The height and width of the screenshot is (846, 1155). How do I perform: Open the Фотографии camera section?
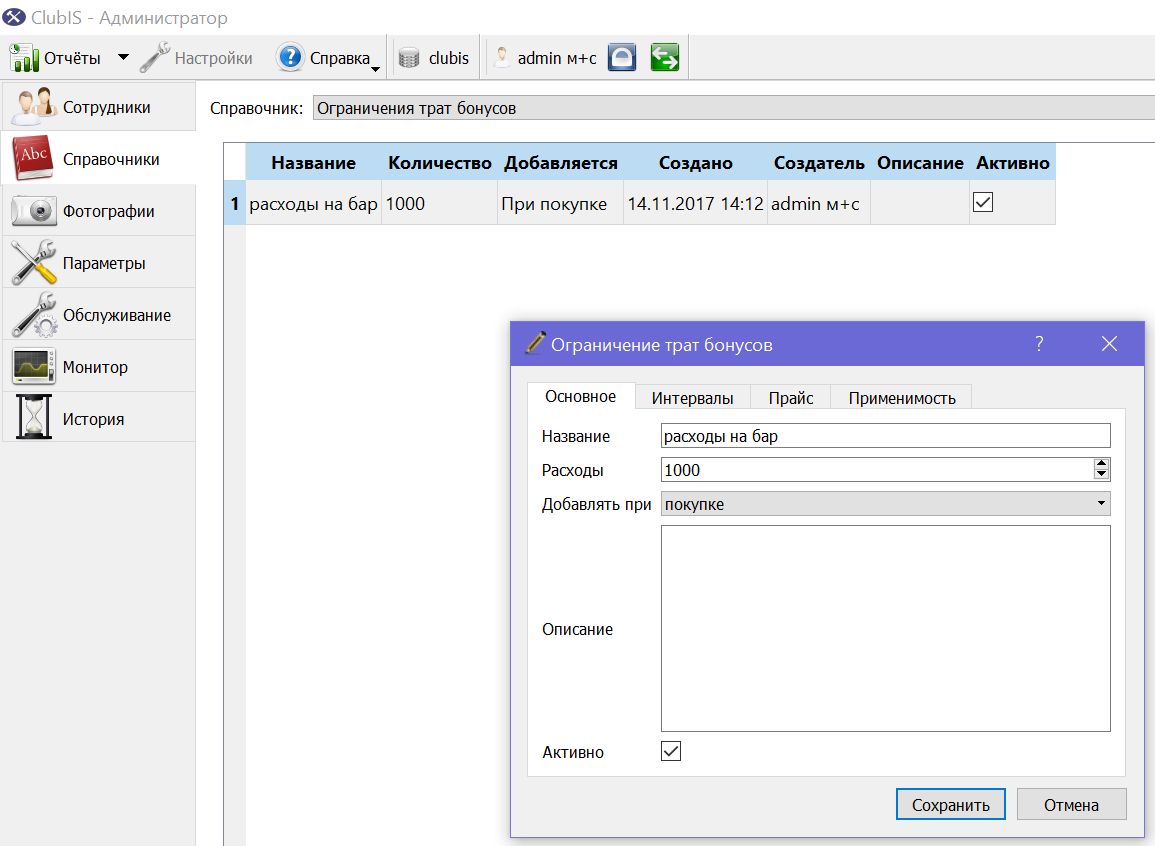pos(99,211)
